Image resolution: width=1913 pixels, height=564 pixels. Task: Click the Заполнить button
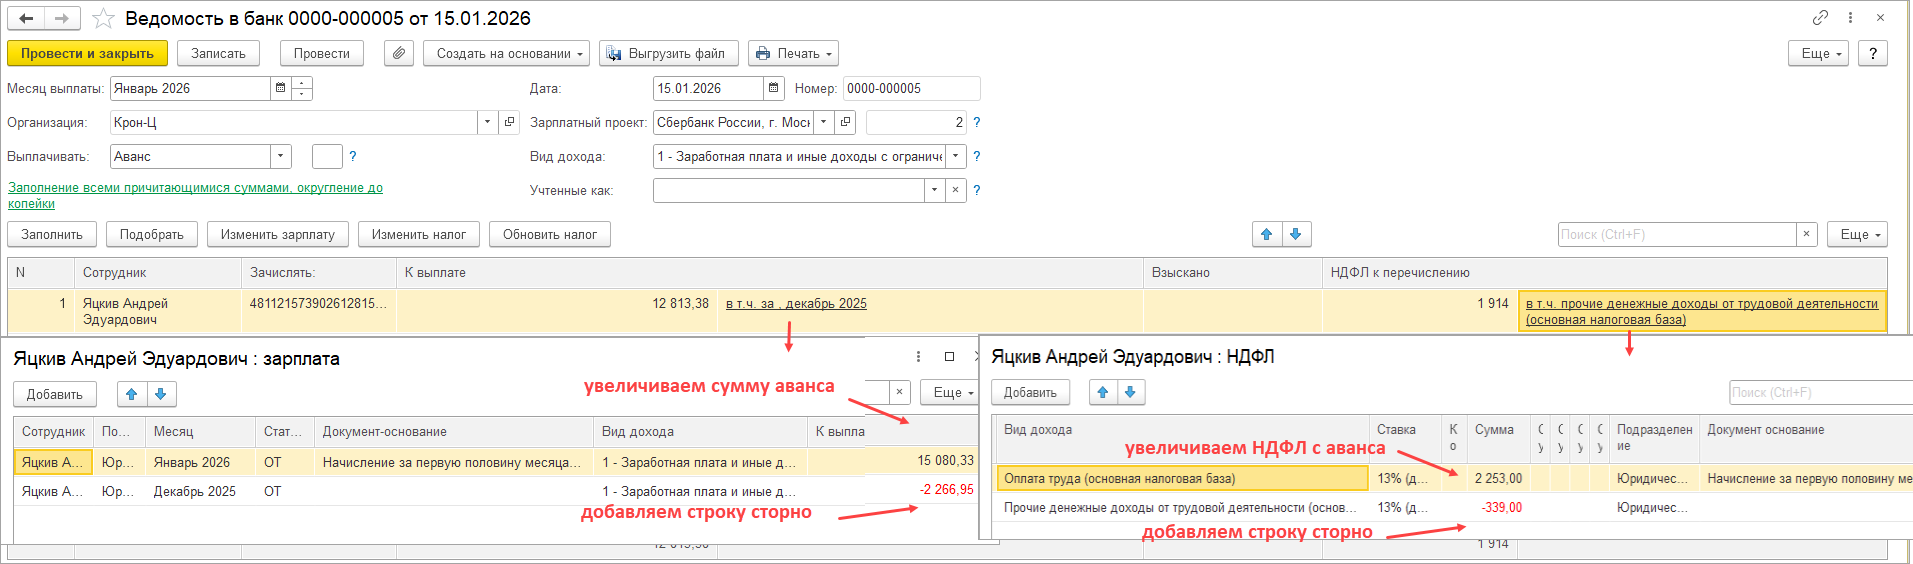[x=52, y=234]
